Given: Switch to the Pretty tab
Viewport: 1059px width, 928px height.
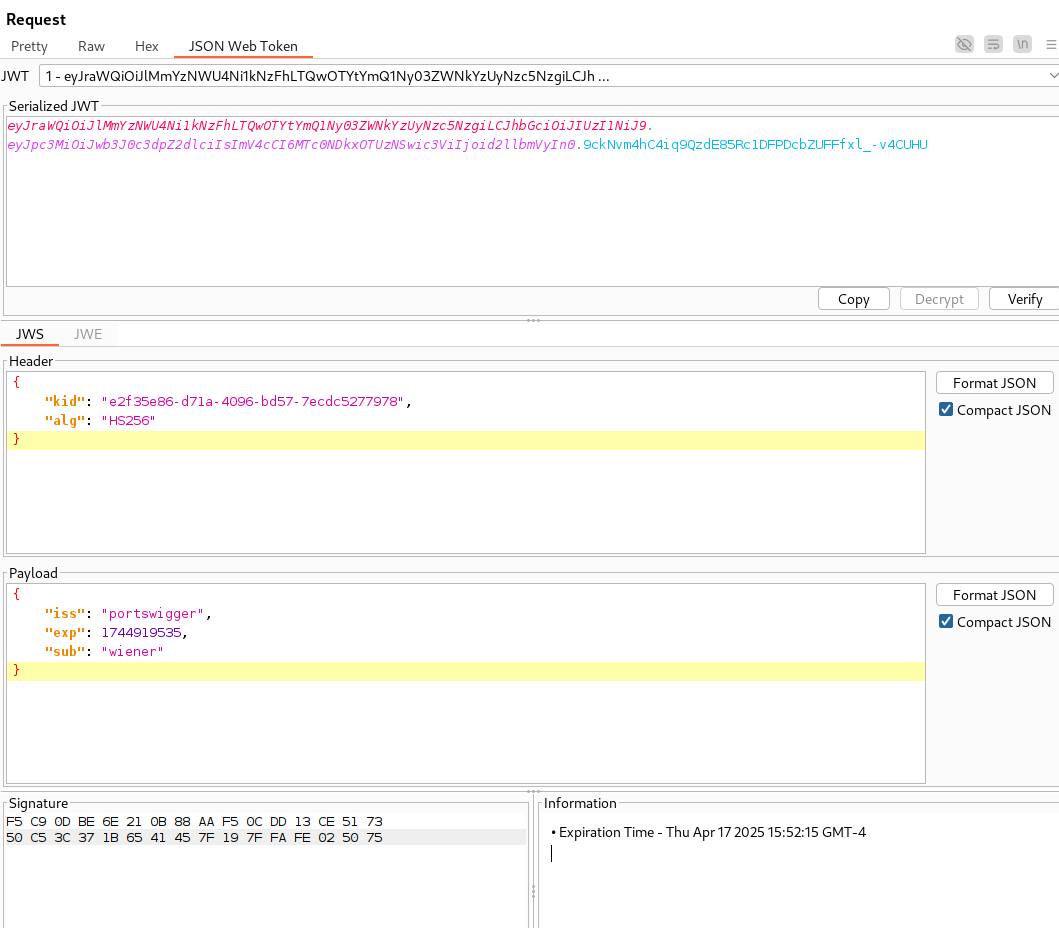Looking at the screenshot, I should (x=29, y=46).
